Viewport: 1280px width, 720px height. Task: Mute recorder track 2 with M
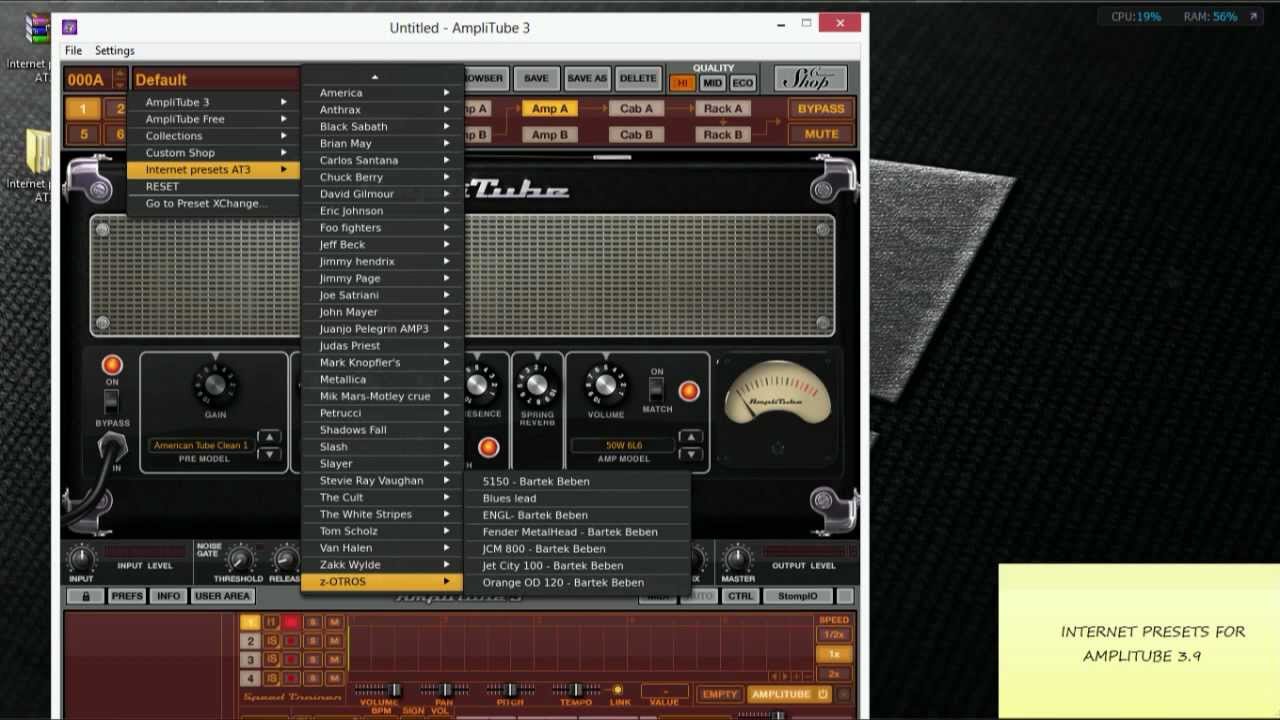point(334,640)
